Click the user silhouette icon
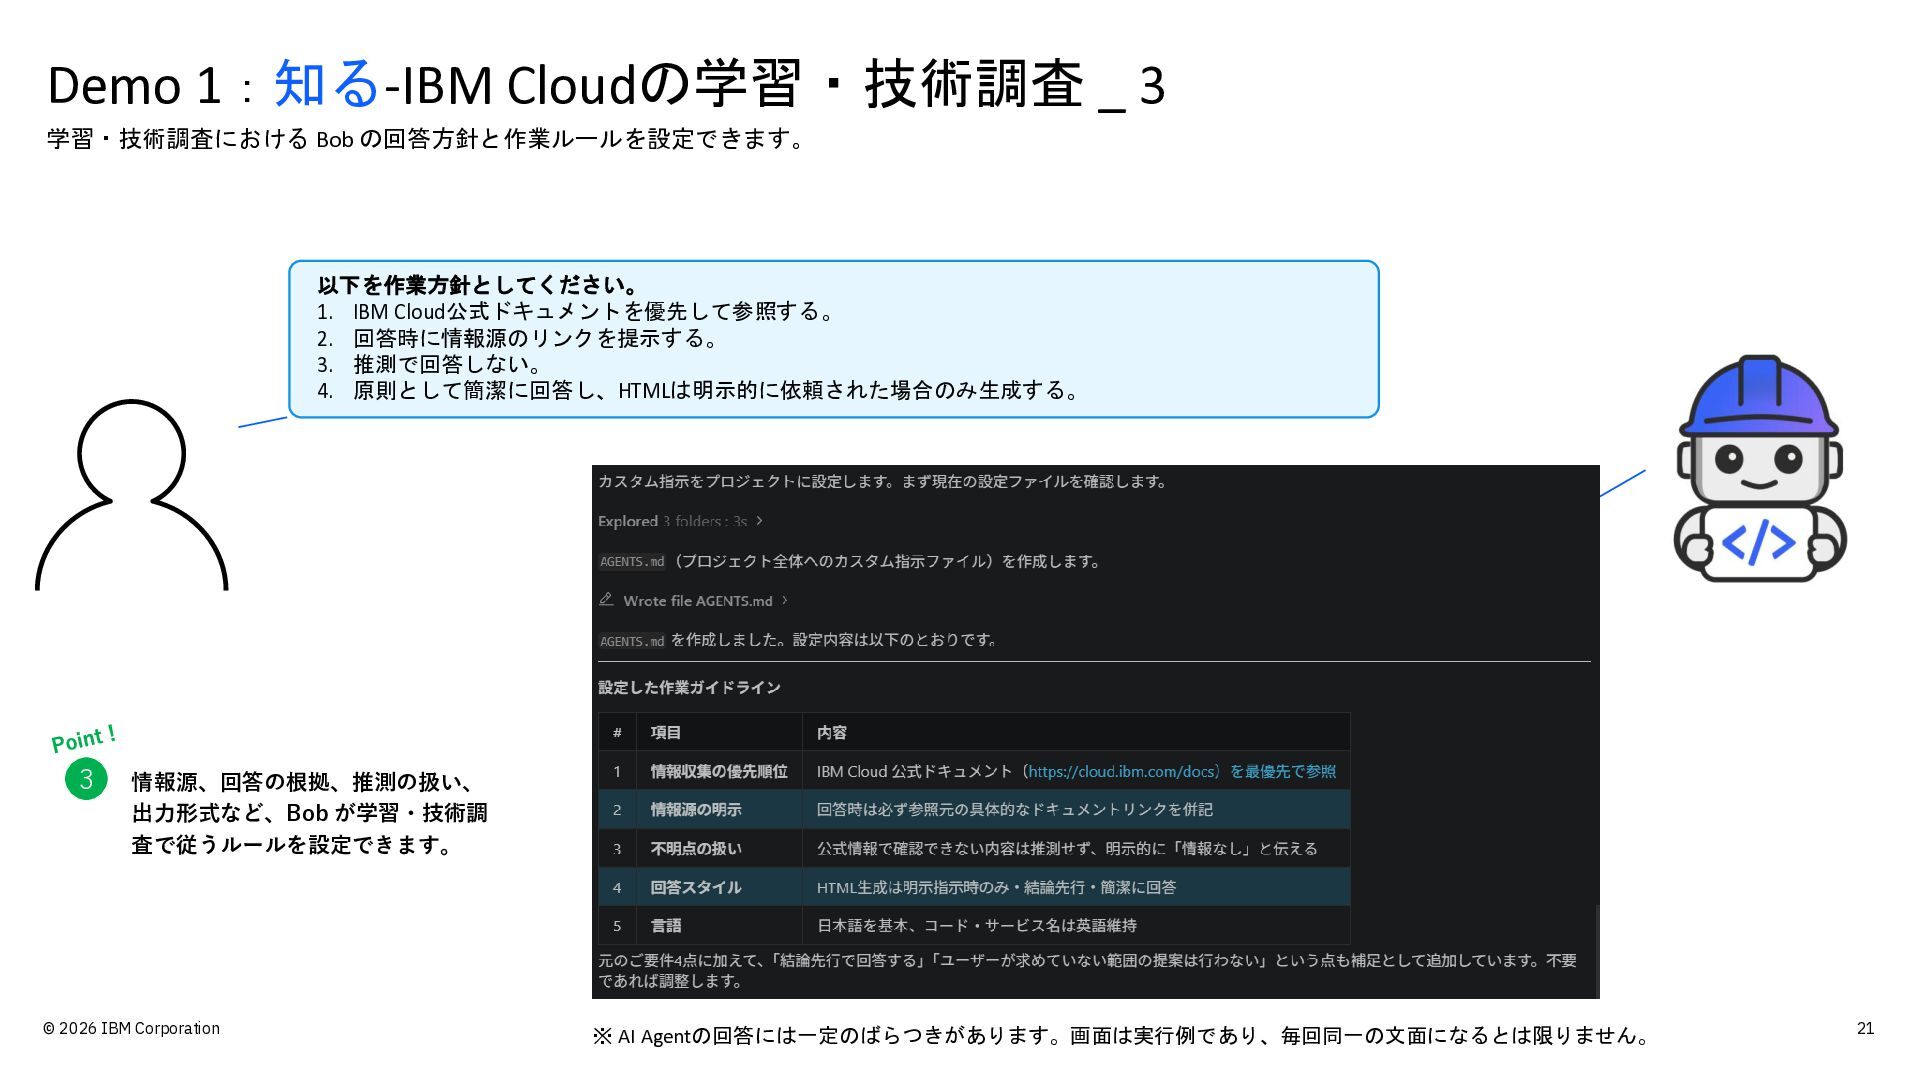This screenshot has height=1080, width=1920. coord(131,495)
